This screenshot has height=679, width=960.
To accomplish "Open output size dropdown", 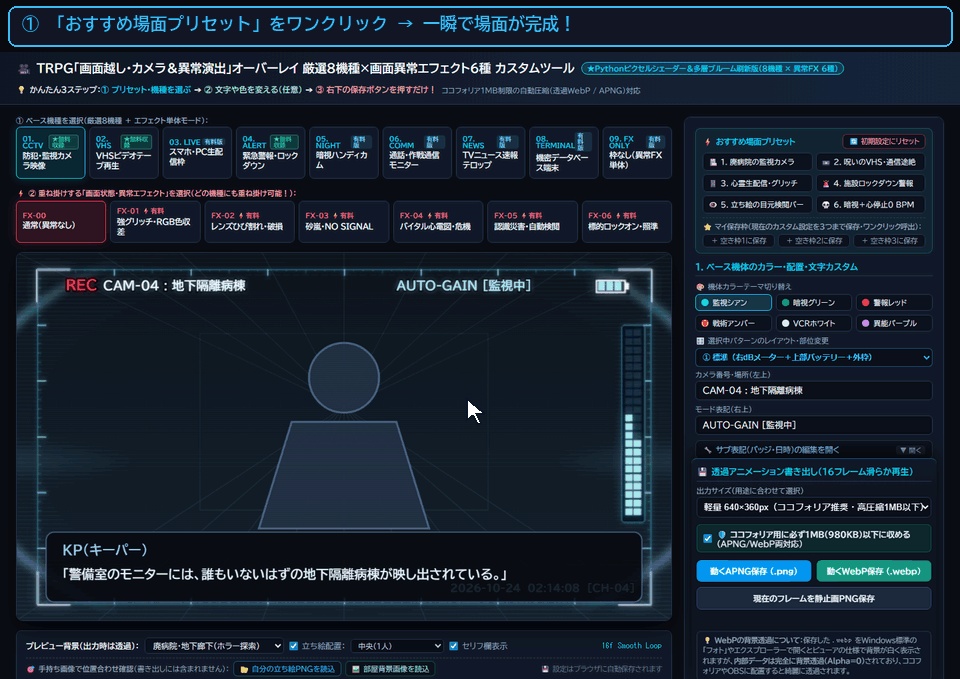I will pyautogui.click(x=814, y=507).
